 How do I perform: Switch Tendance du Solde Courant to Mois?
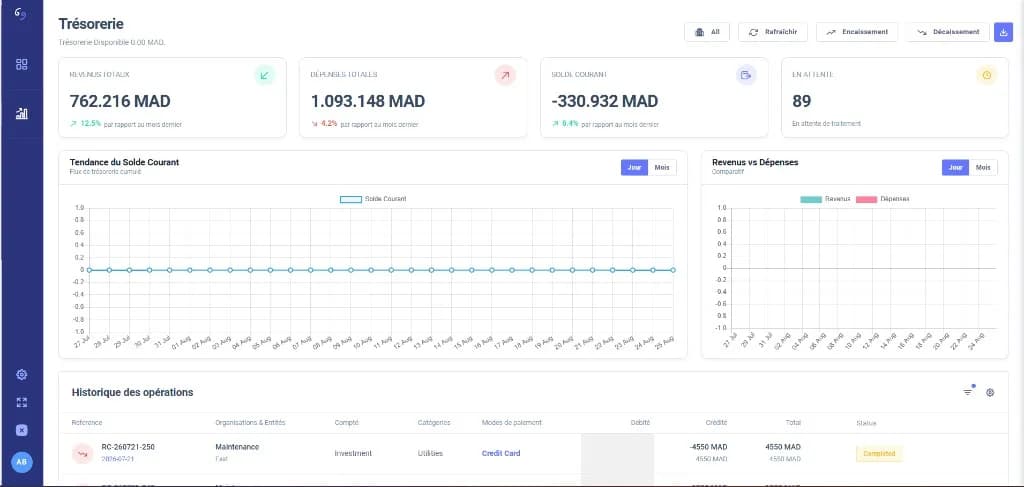[x=662, y=168]
